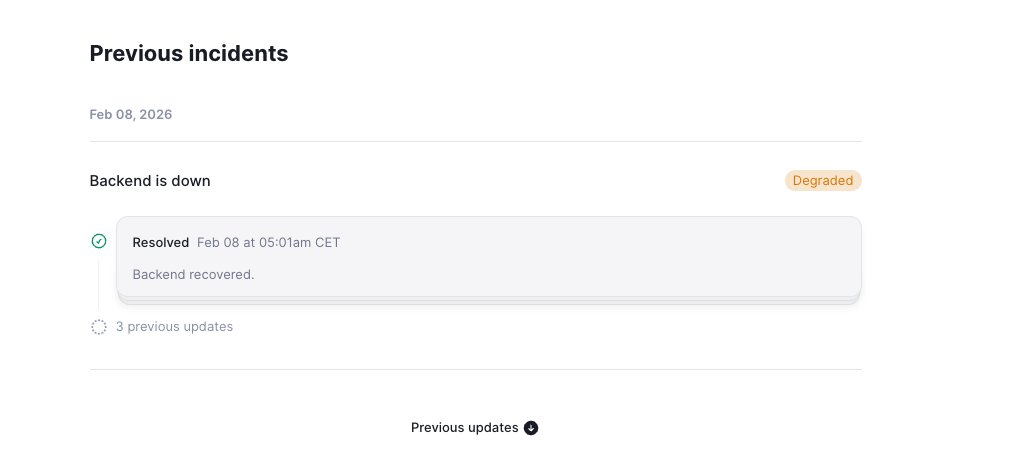Click the orange Degraded status badge
Image resolution: width=1010 pixels, height=459 pixels.
coord(823,181)
